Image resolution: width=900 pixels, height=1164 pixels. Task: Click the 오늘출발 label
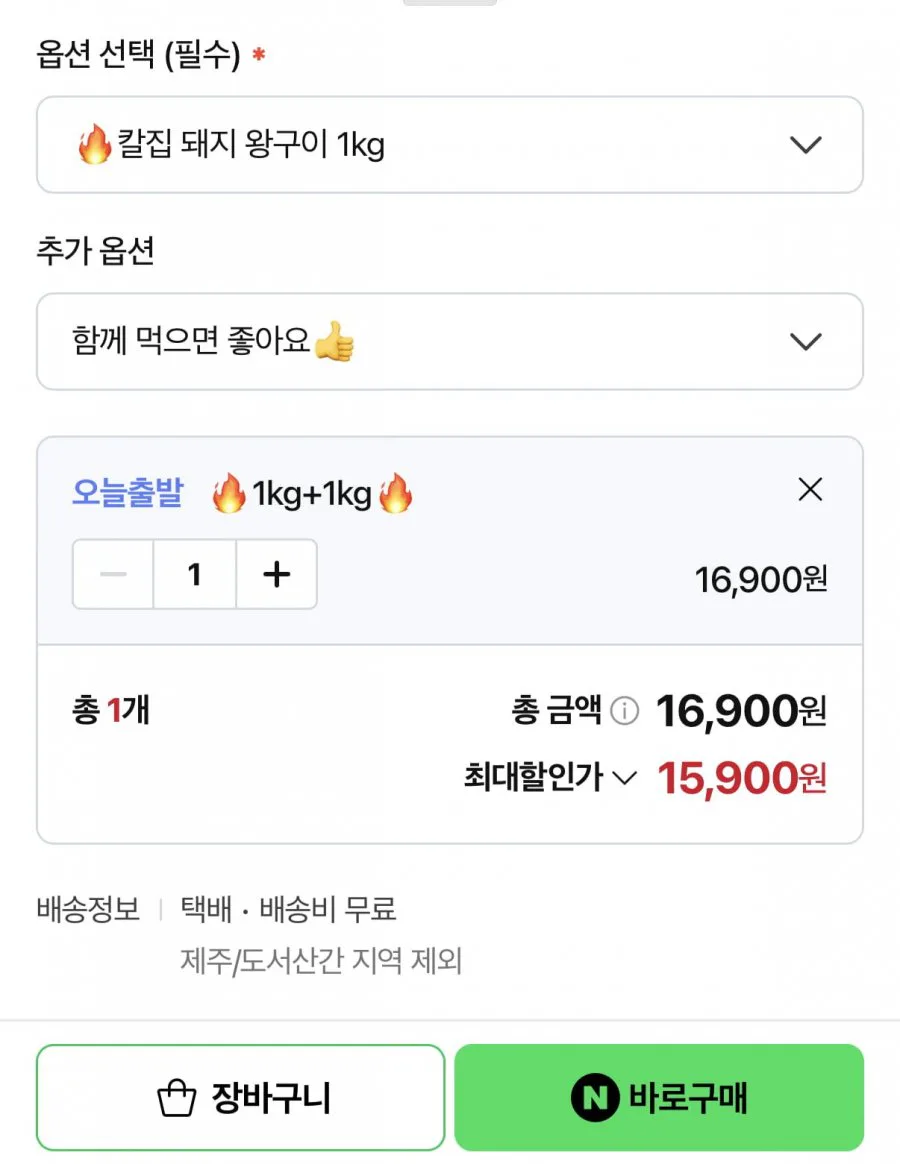(x=127, y=492)
